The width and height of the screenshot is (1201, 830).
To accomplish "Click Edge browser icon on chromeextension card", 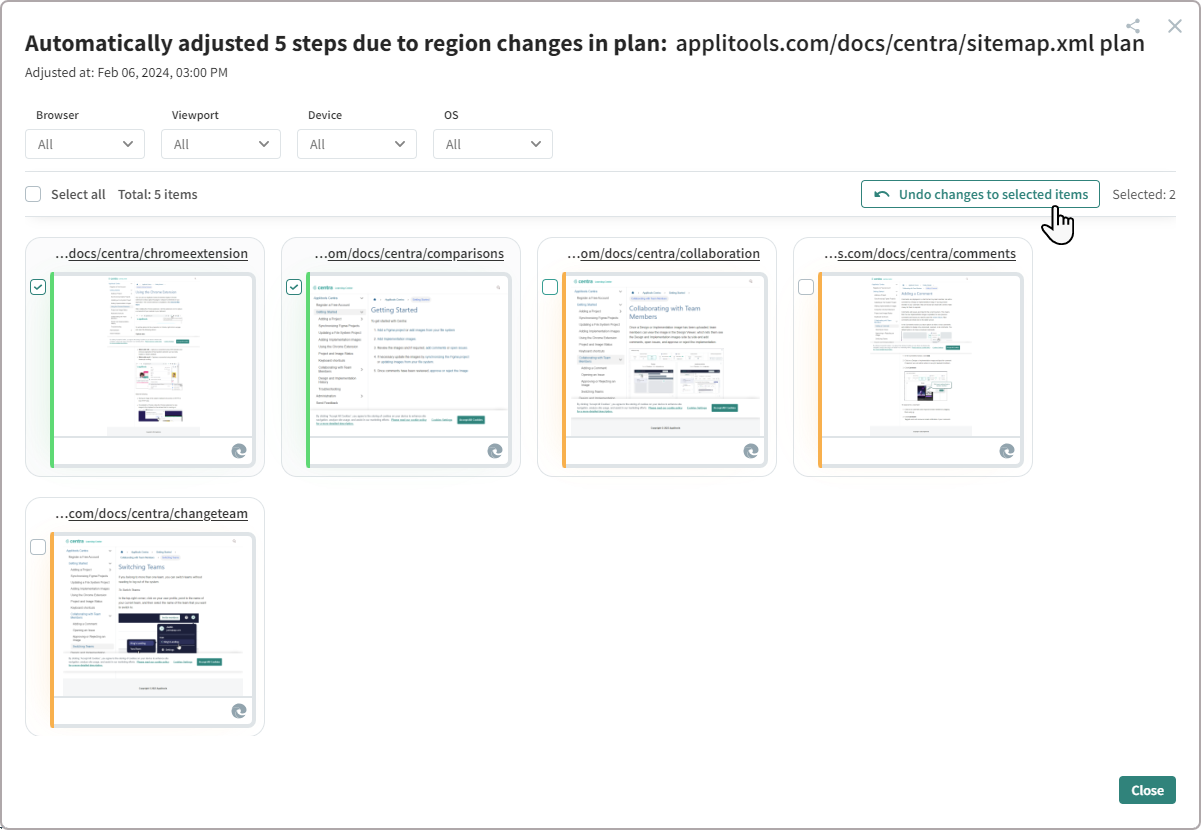I will (239, 451).
